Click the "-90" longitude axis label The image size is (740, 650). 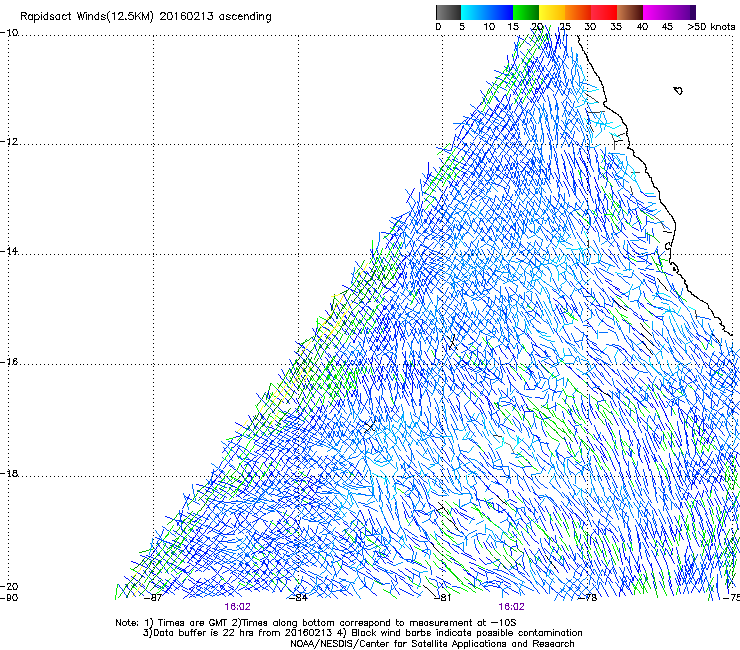click(x=9, y=598)
